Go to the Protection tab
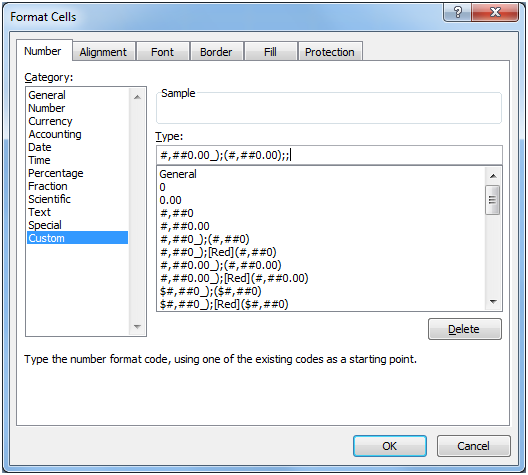The image size is (528, 475). (330, 52)
